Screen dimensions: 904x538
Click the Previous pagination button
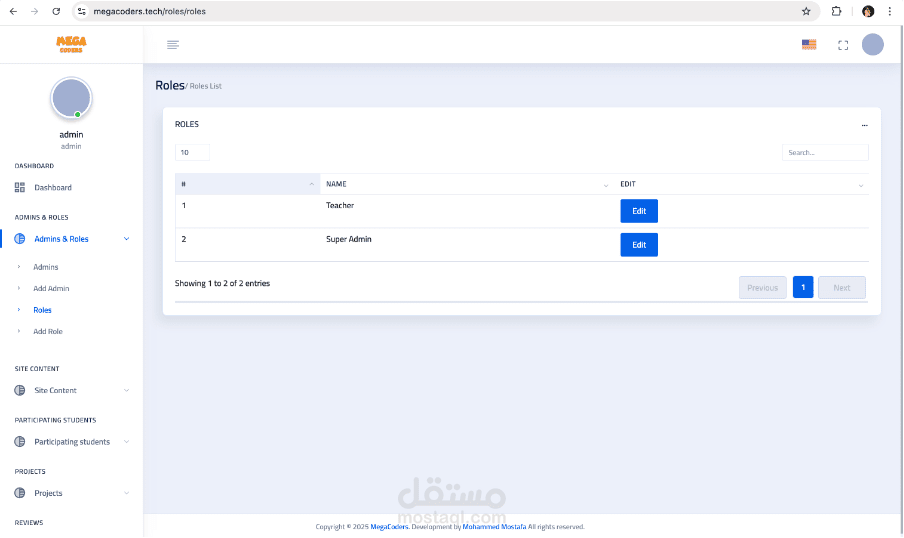pyautogui.click(x=763, y=288)
